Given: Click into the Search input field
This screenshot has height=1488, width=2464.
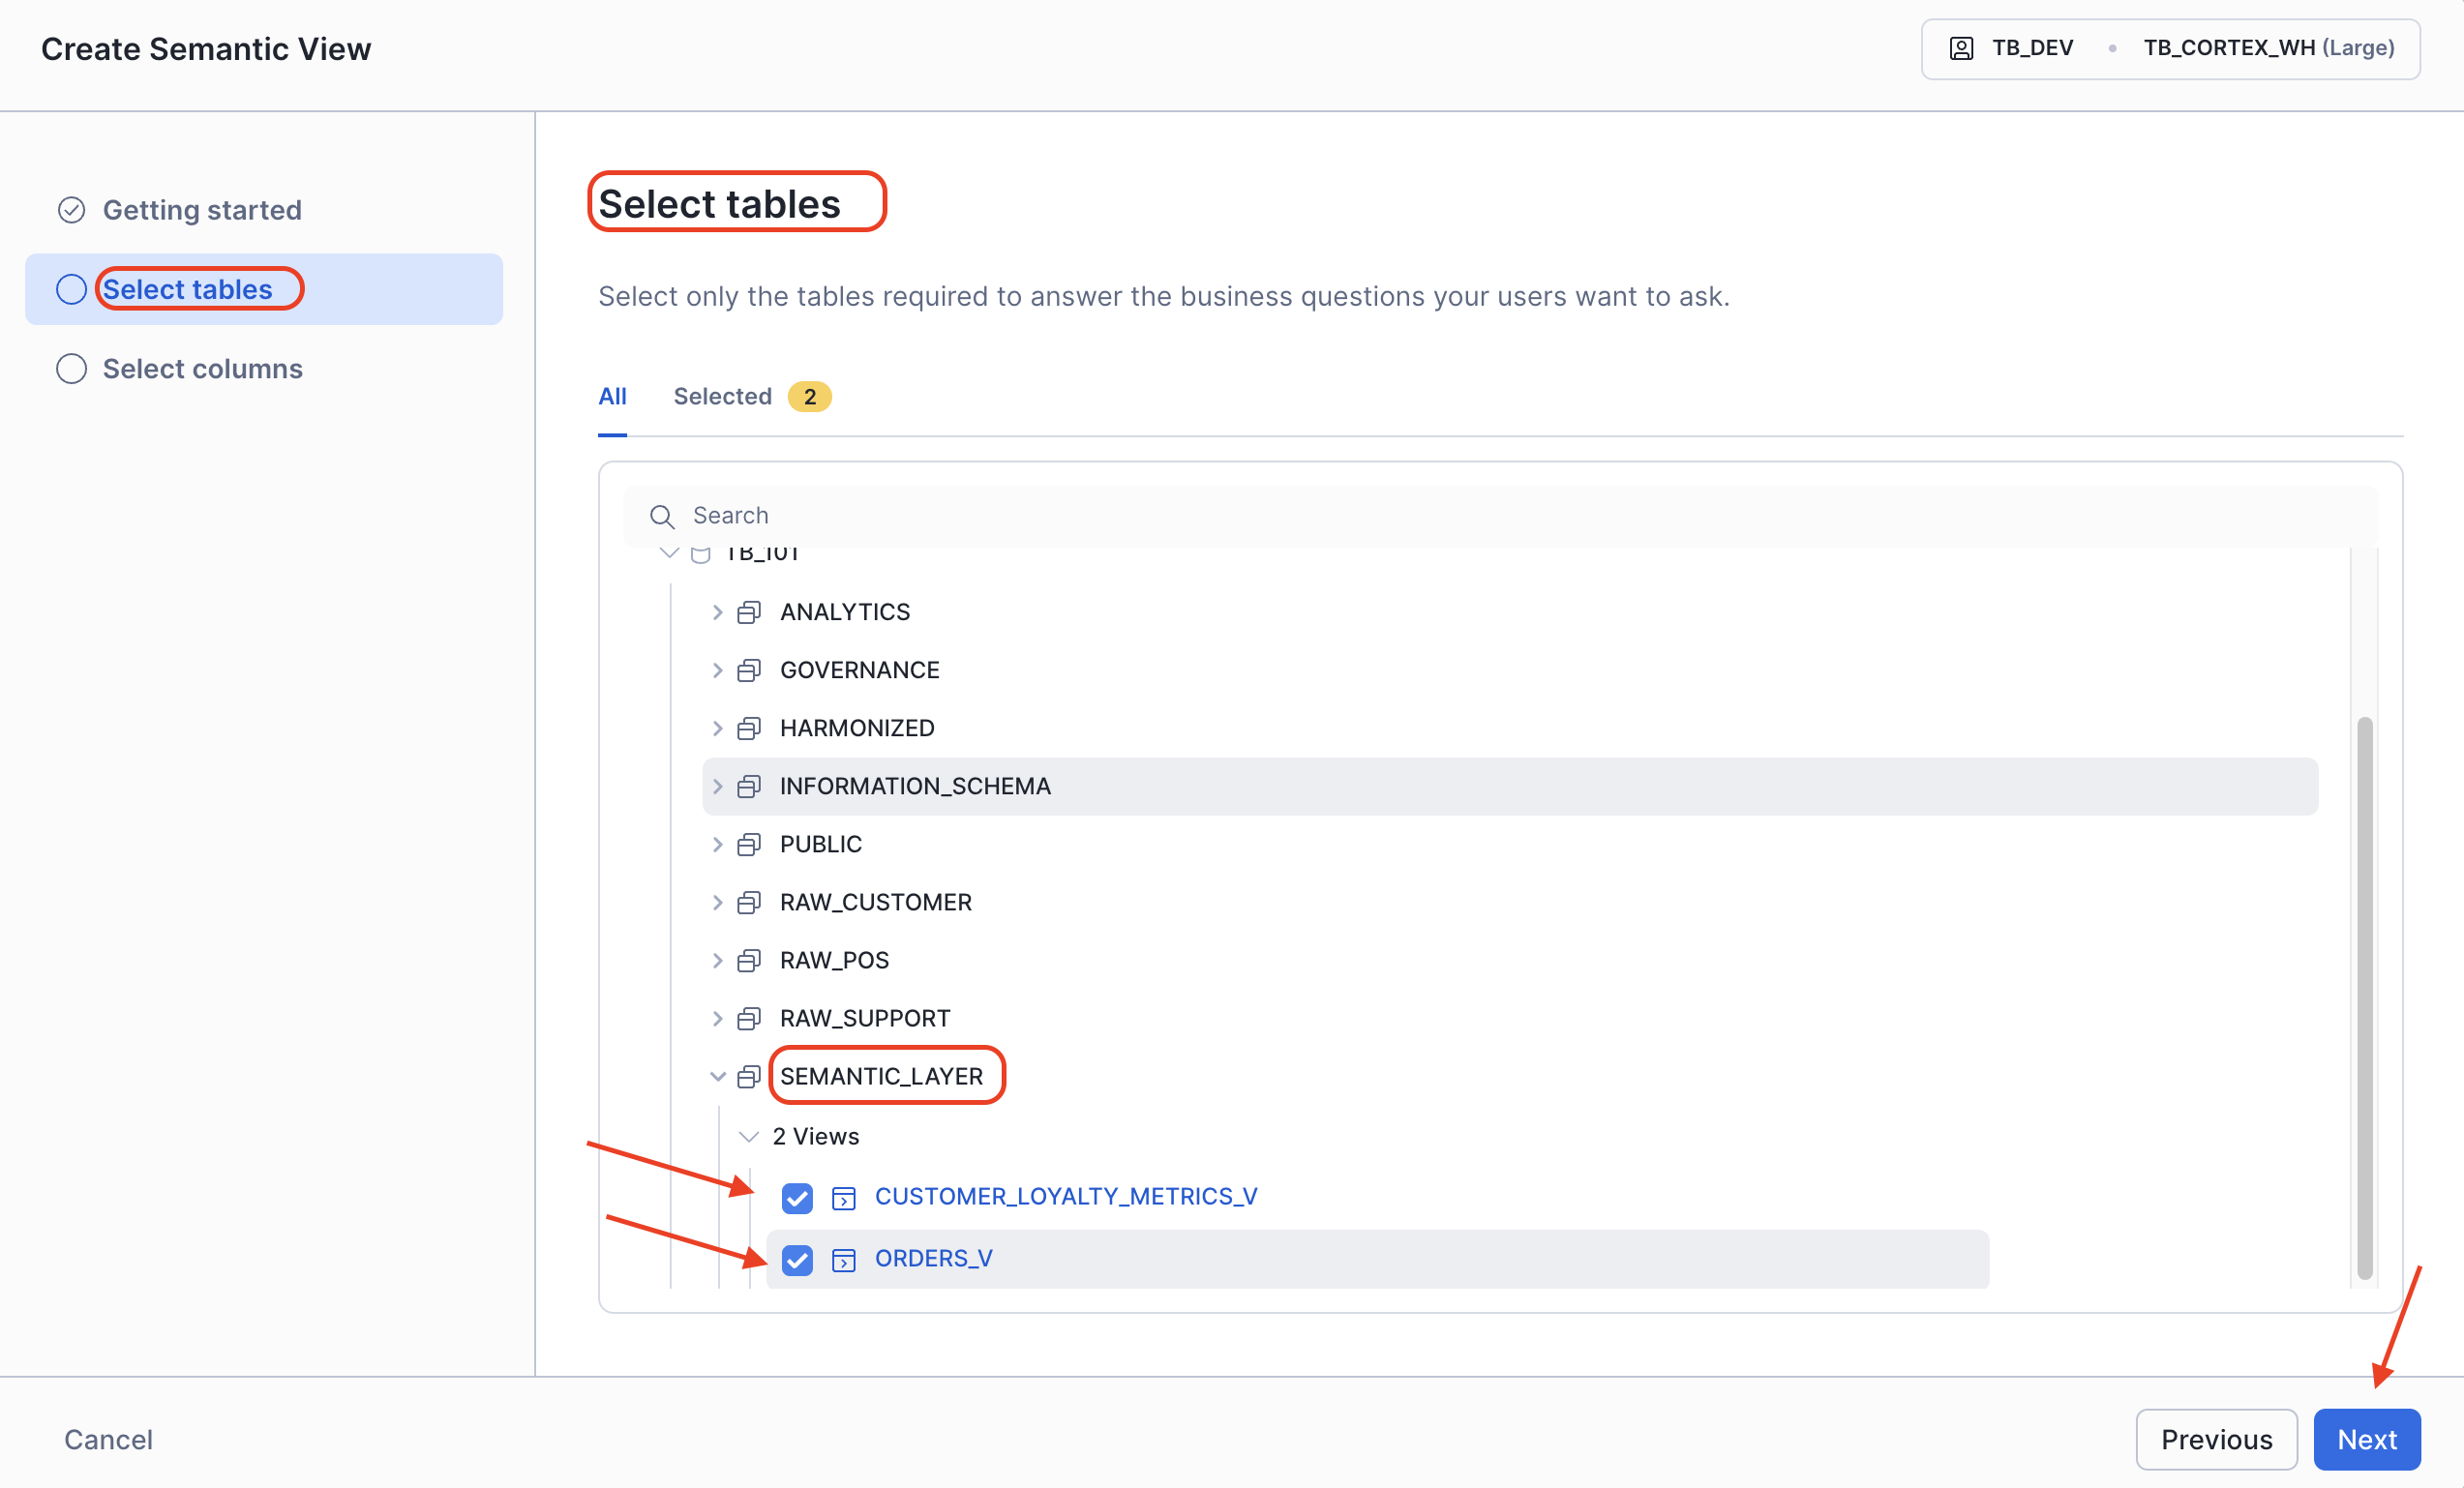Looking at the screenshot, I should point(1500,516).
